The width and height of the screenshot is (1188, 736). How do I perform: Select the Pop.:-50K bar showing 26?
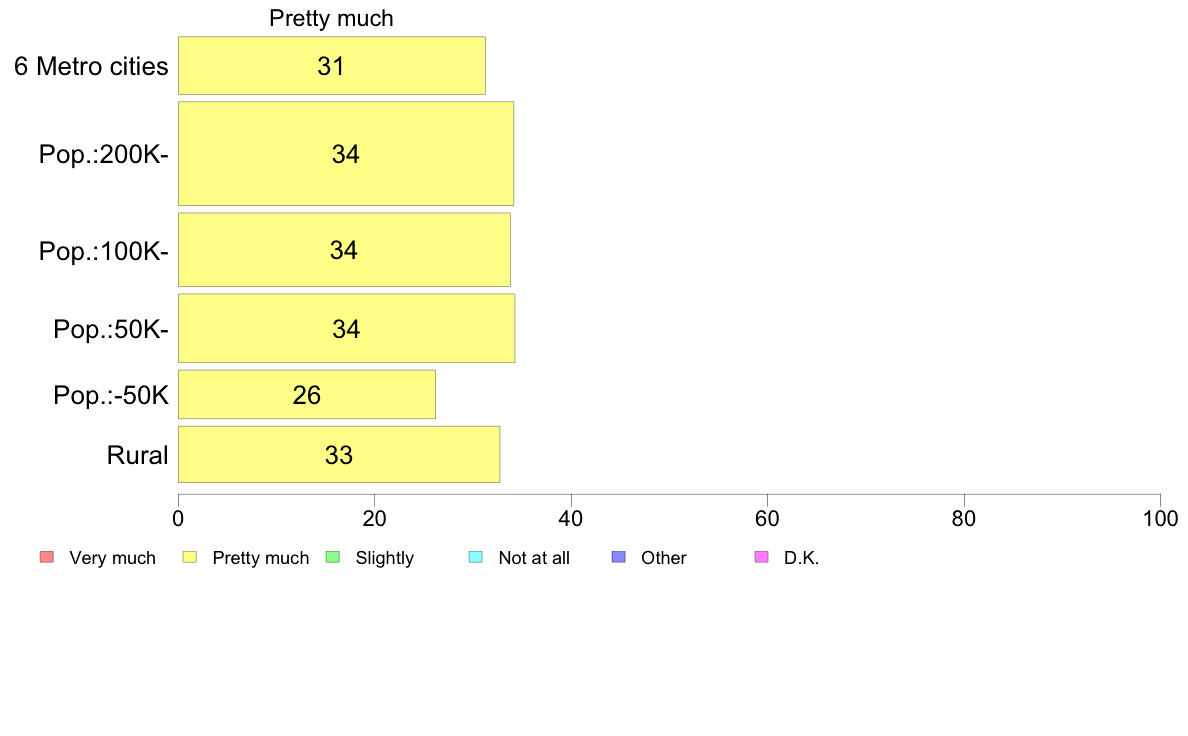pyautogui.click(x=307, y=395)
